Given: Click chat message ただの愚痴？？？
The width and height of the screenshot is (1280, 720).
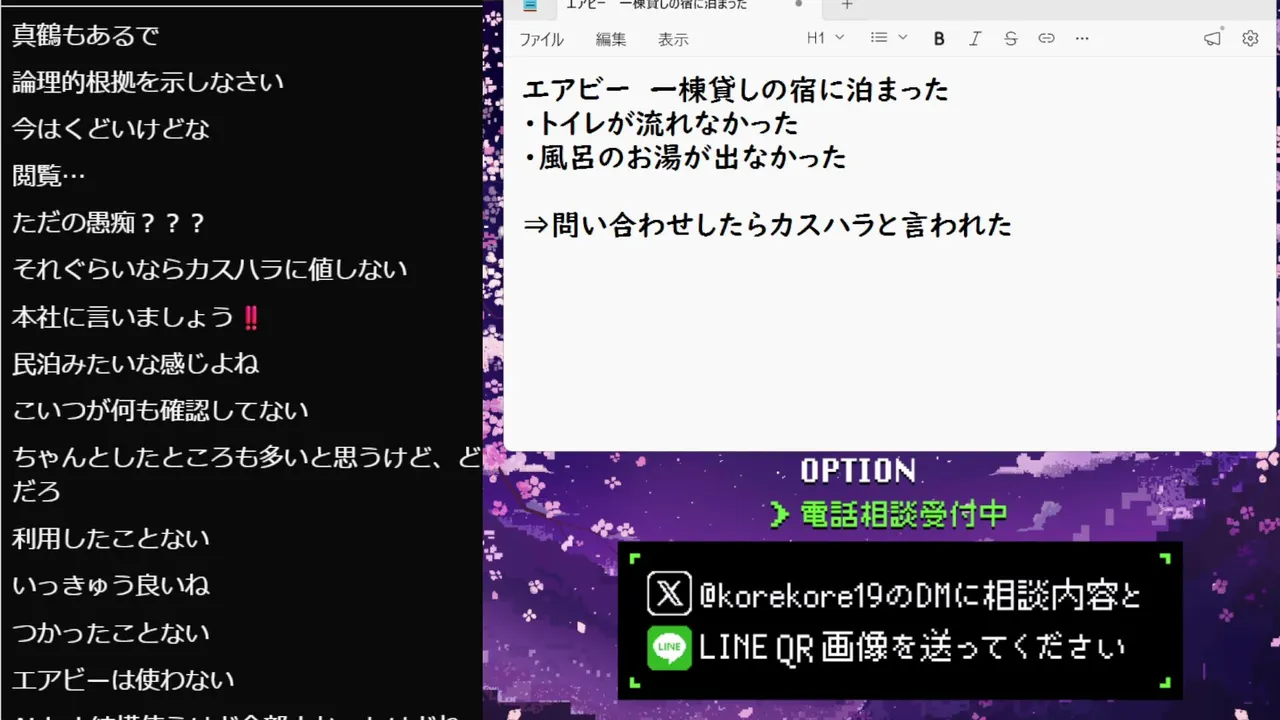Looking at the screenshot, I should (109, 223).
